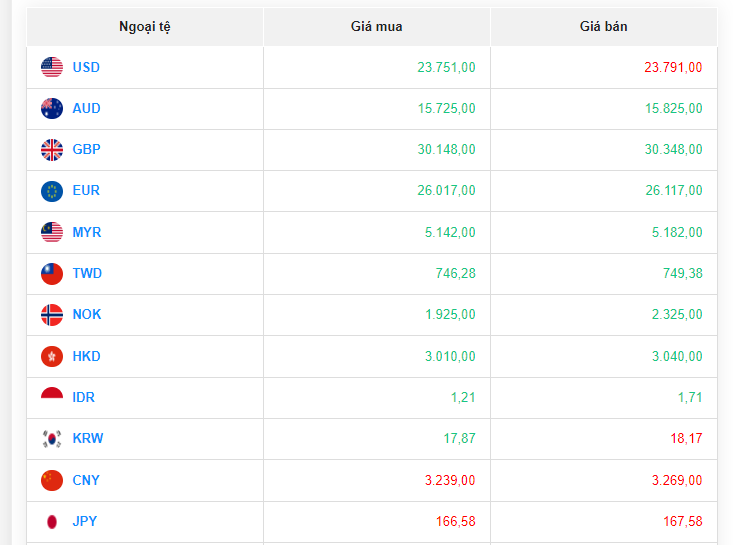Click the Ngoại tệ column header
Screen dimensions: 733x545
(x=145, y=26)
